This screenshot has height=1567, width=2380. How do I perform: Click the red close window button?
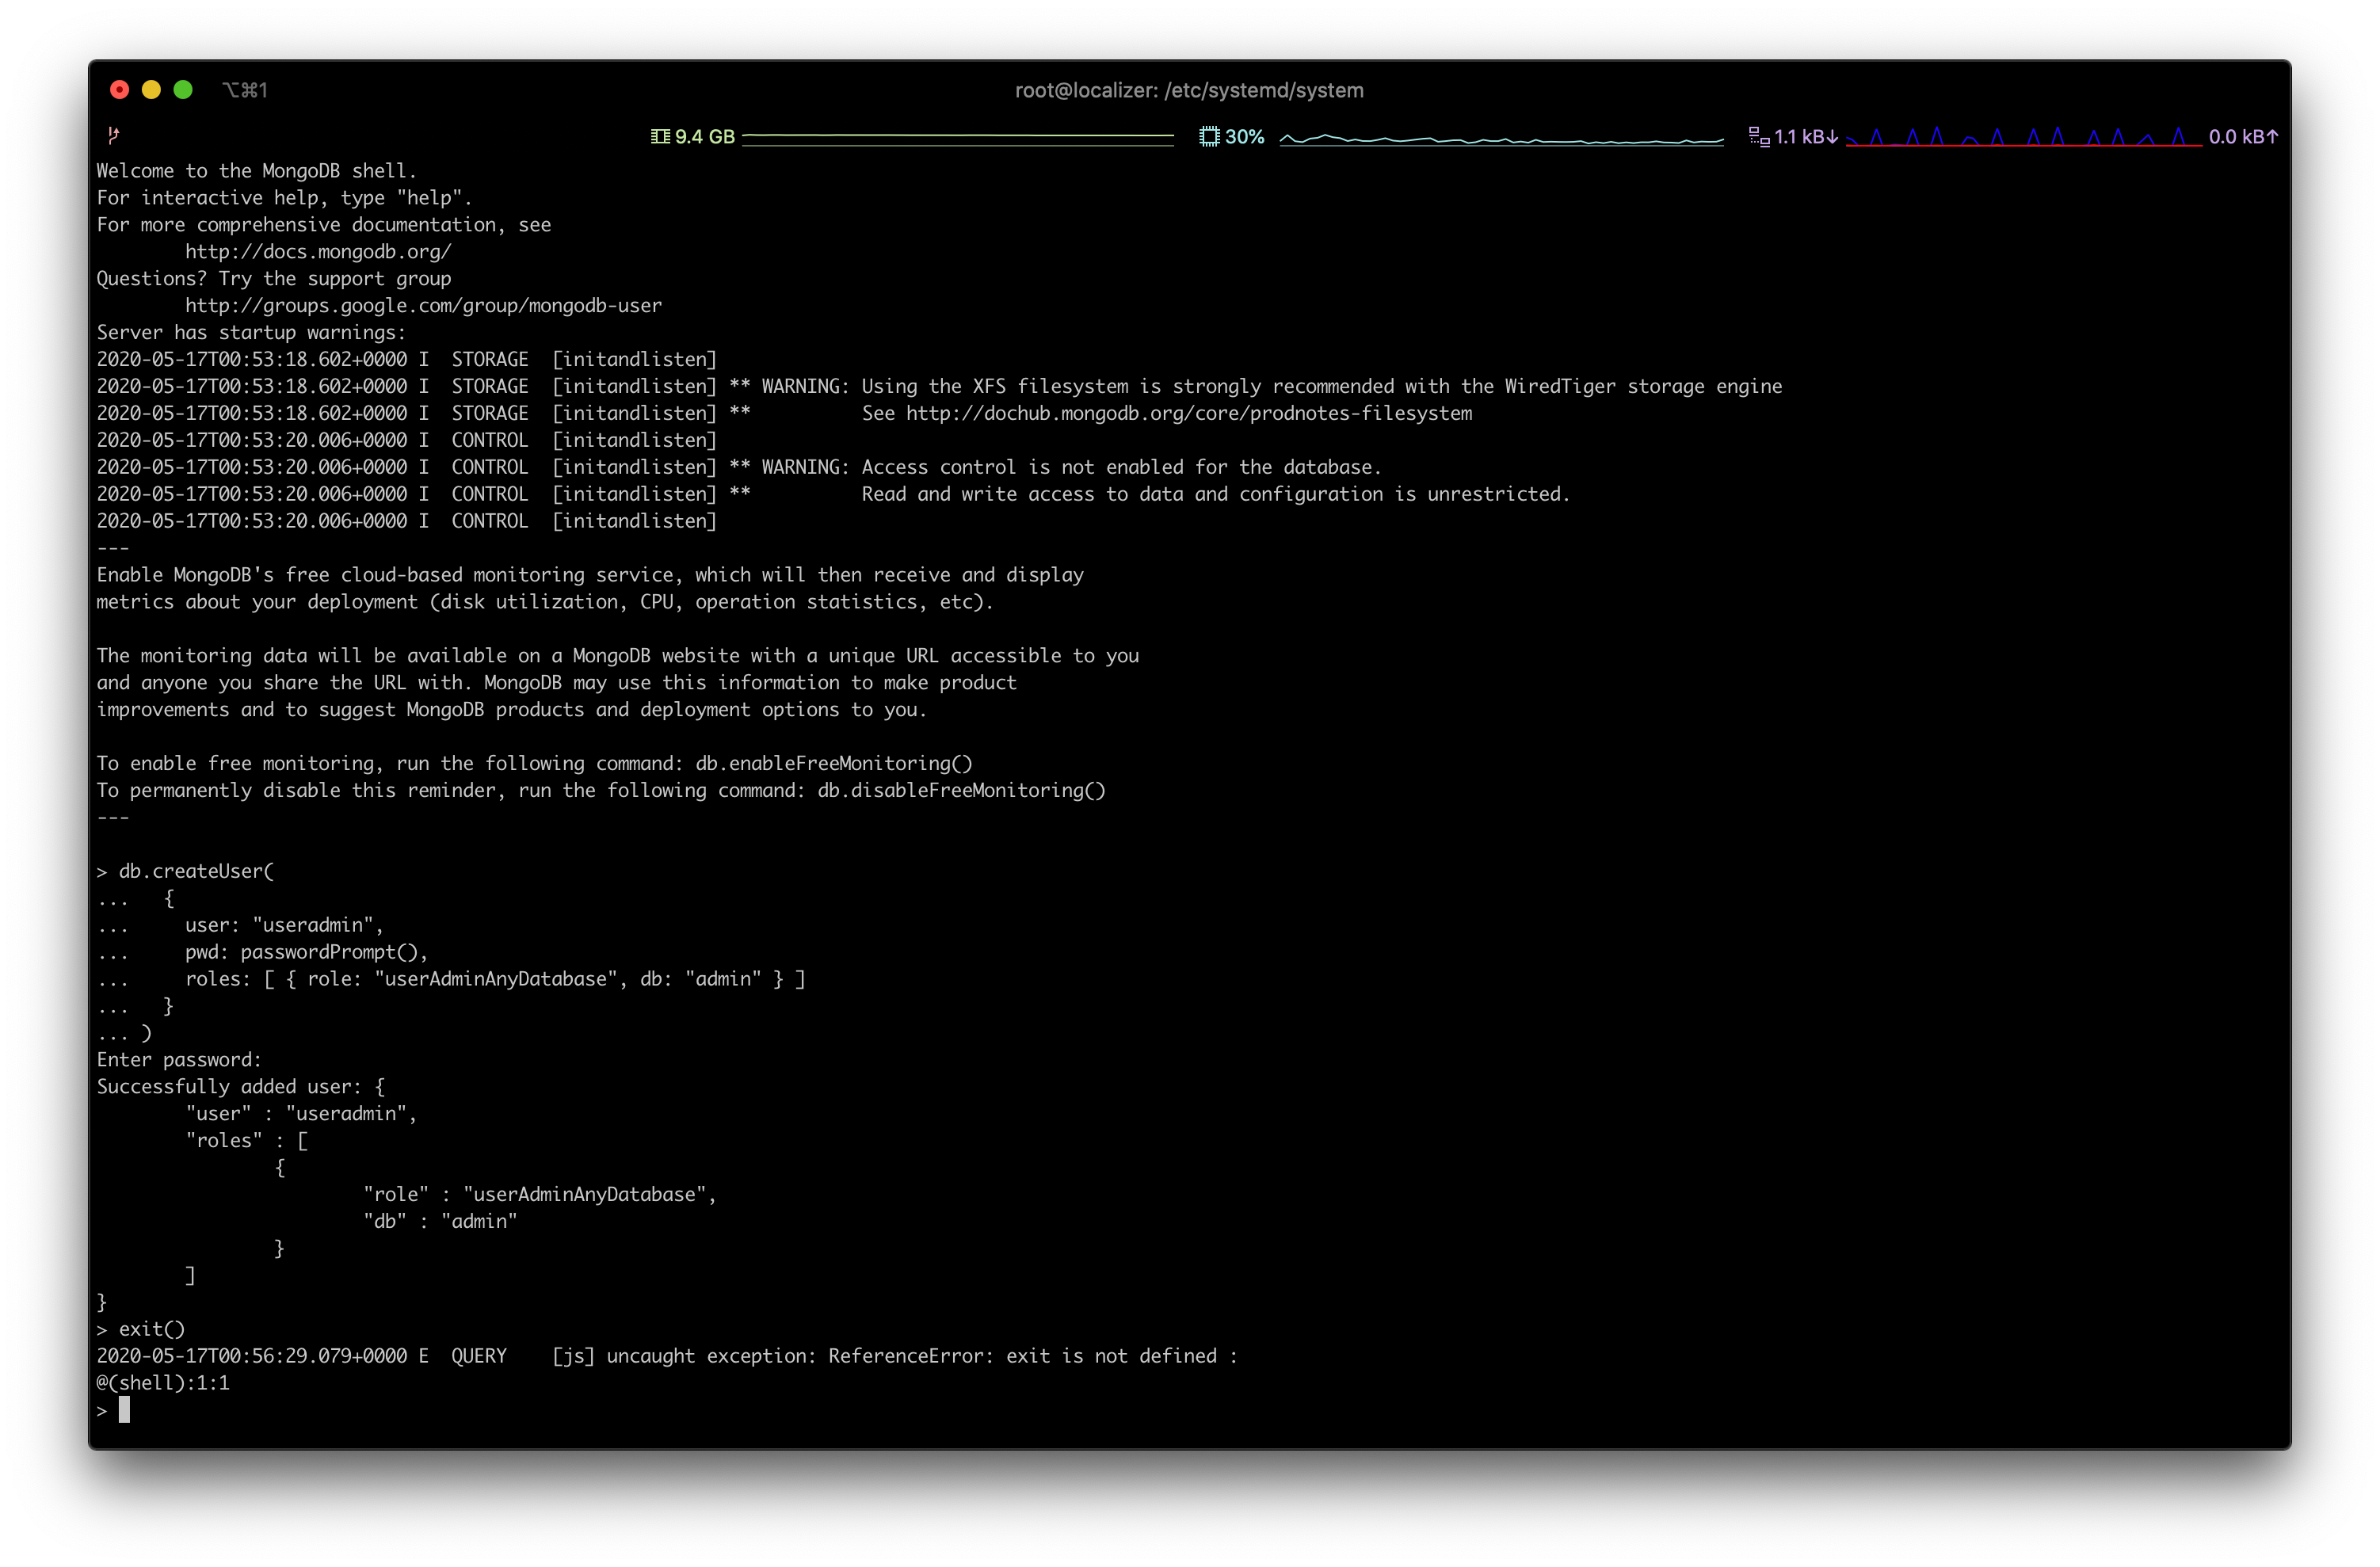tap(119, 90)
